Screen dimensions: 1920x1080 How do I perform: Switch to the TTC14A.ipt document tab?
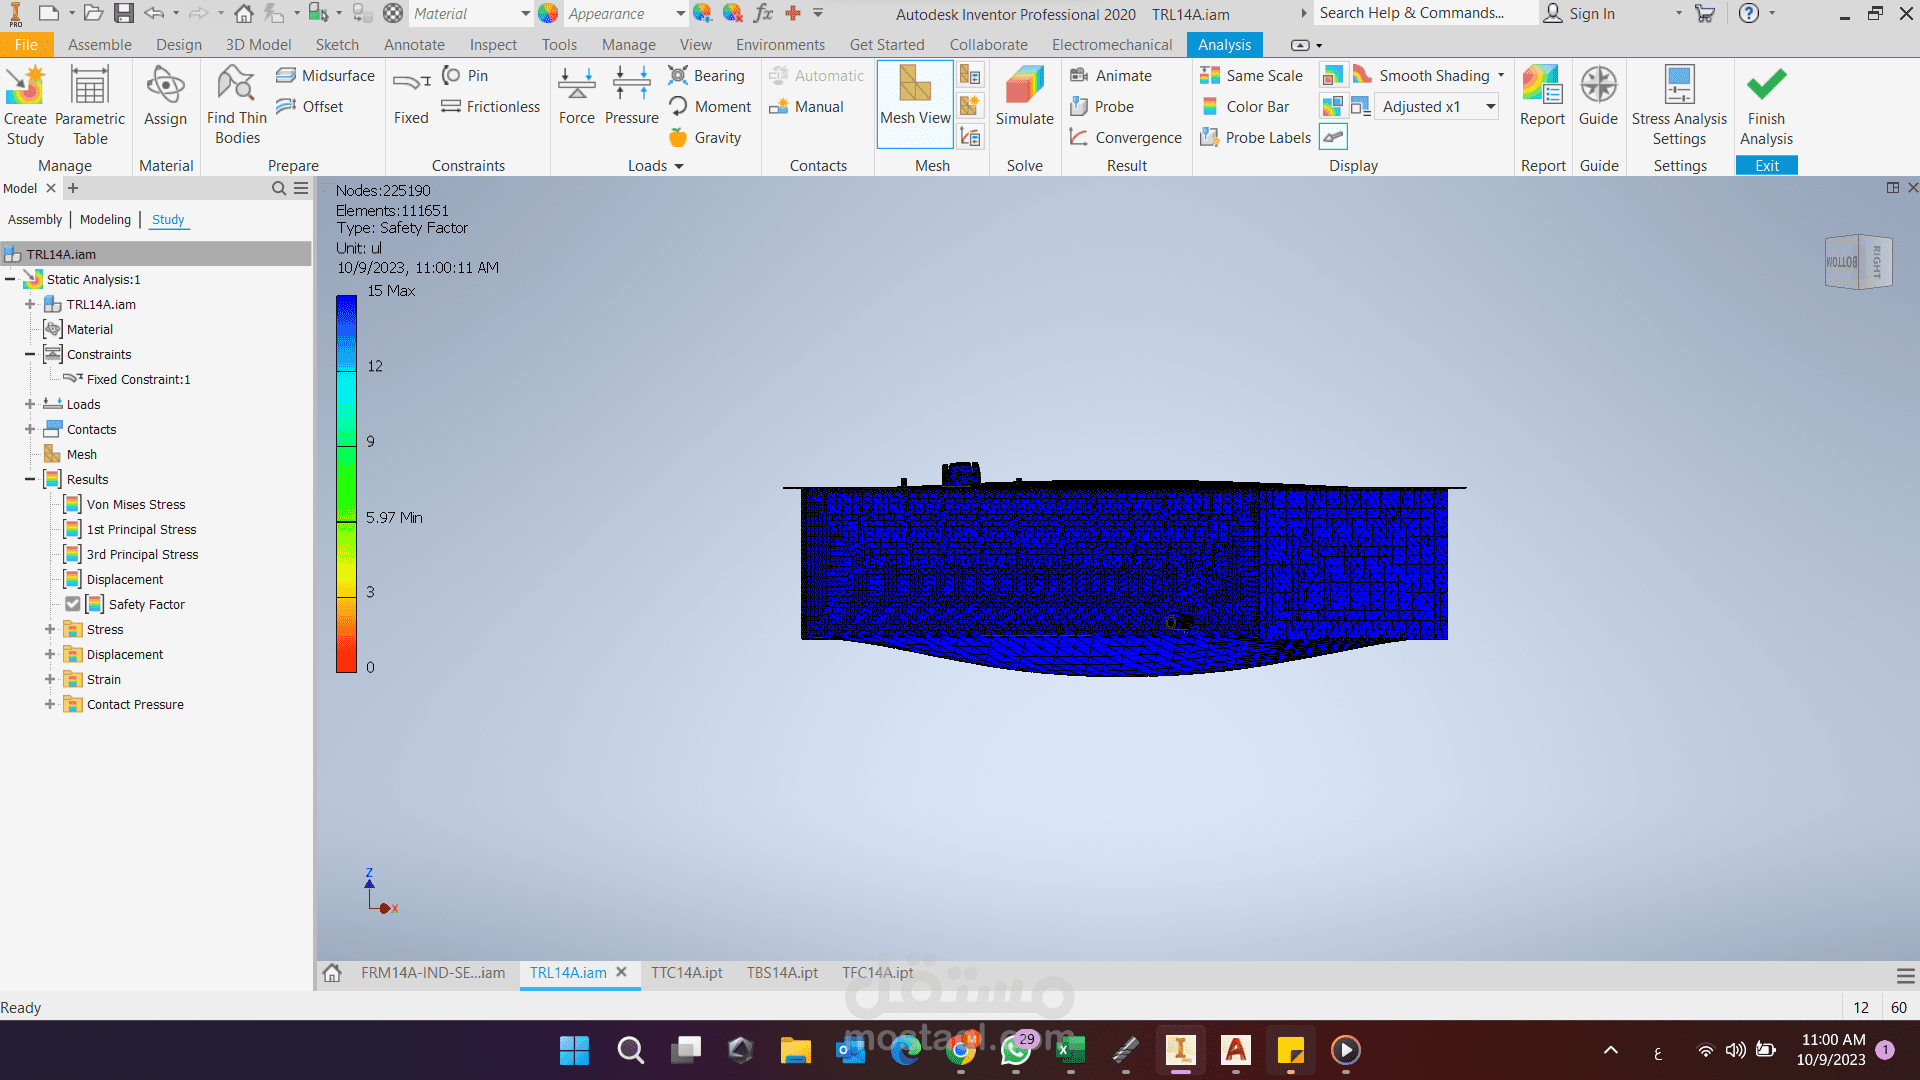click(686, 972)
